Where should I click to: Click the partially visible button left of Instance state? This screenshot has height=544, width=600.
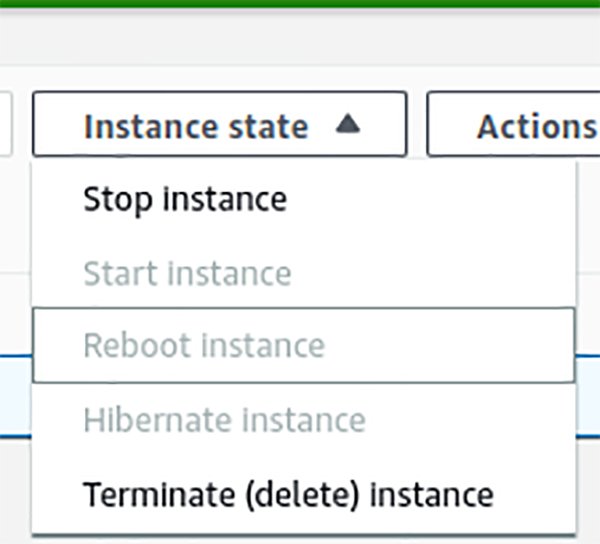click(x=5, y=125)
